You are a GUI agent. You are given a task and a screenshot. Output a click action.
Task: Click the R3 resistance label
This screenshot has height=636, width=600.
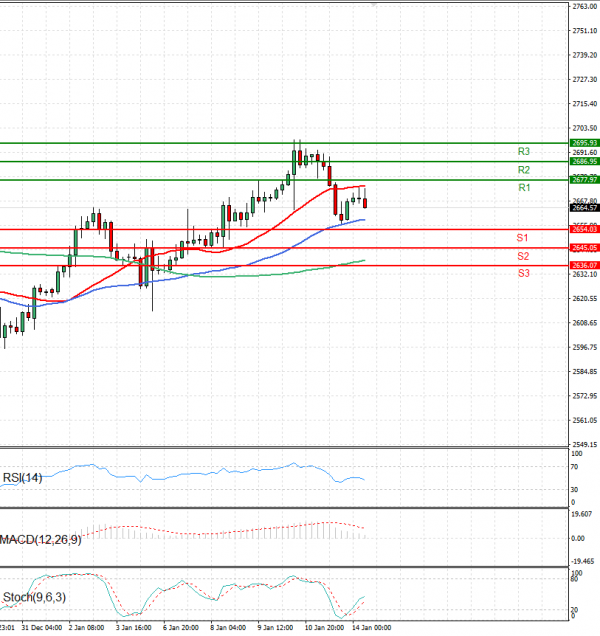[523, 152]
